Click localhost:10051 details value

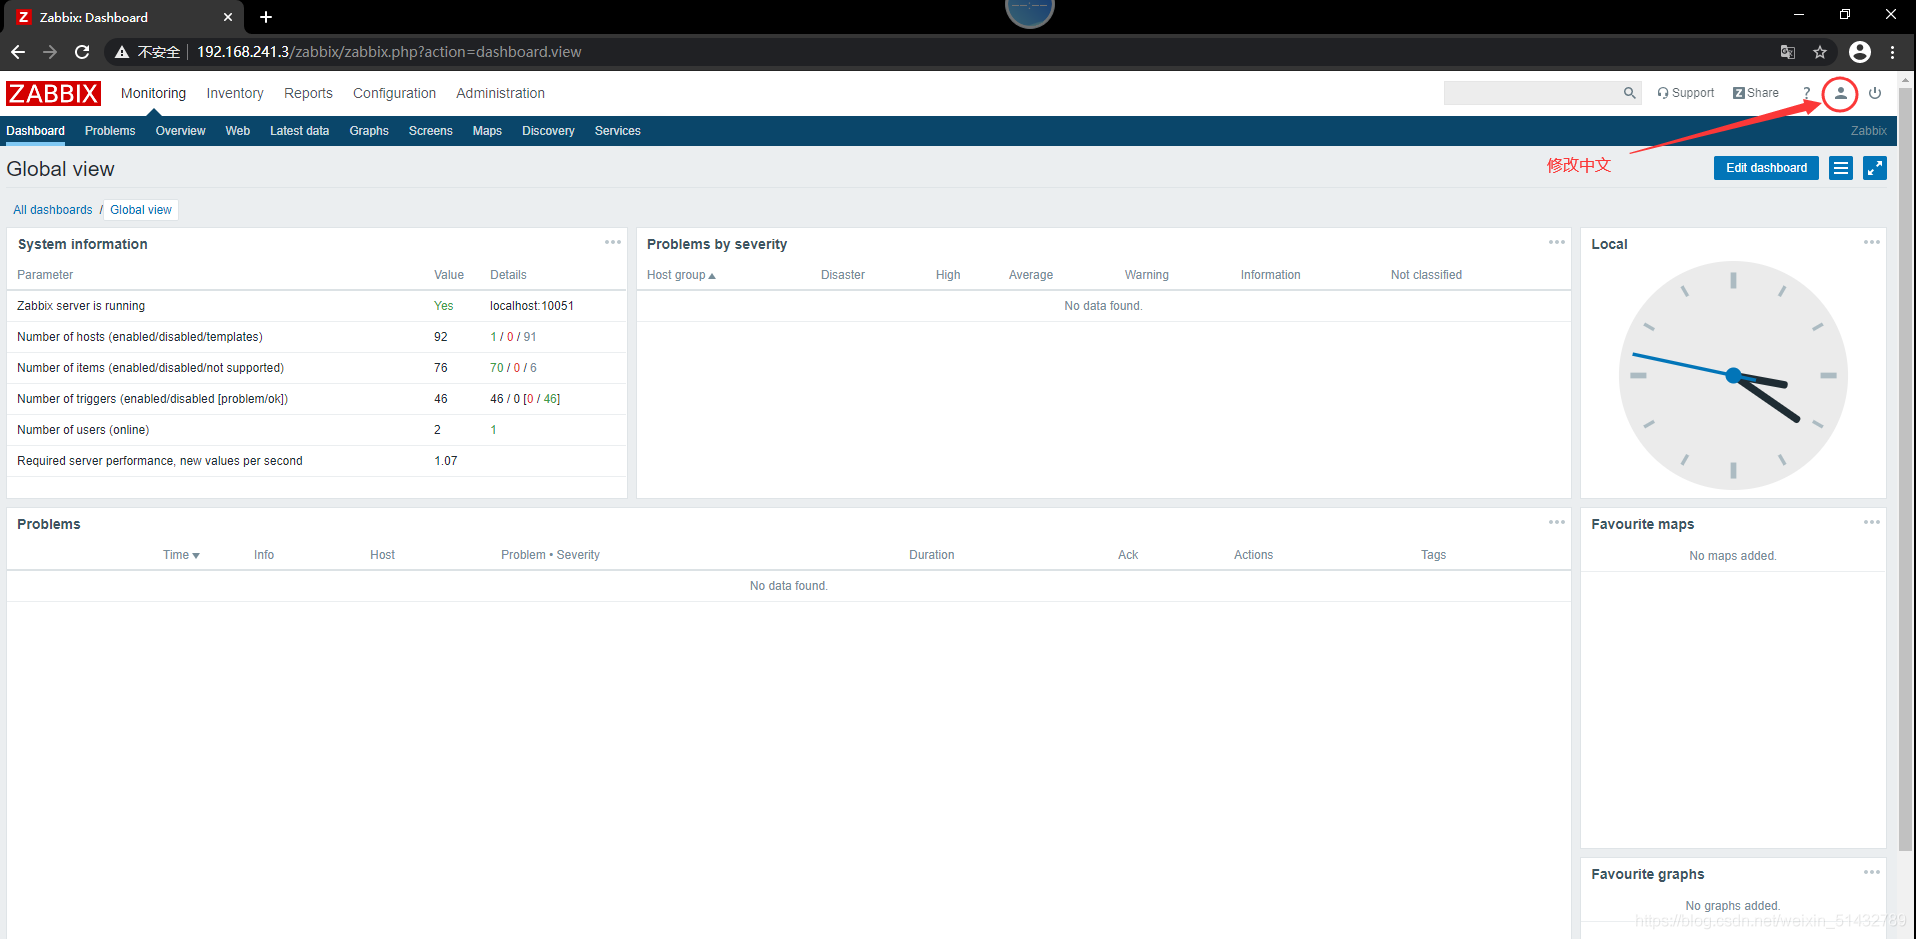(532, 306)
